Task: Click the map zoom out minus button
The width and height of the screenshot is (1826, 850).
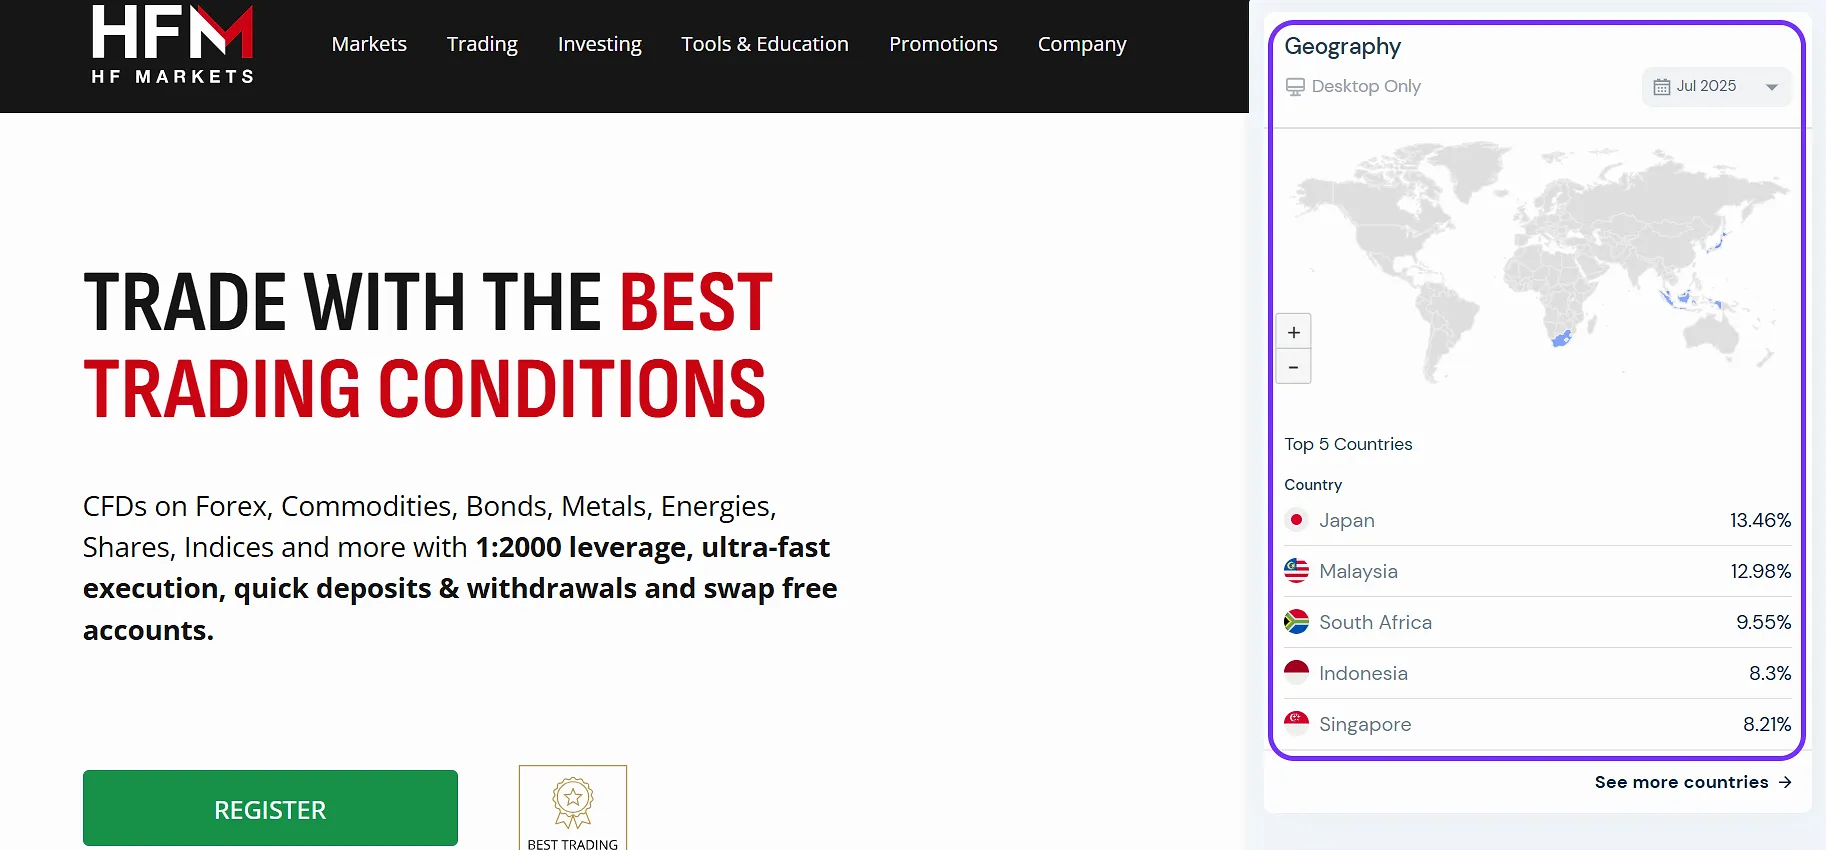Action: 1293,367
